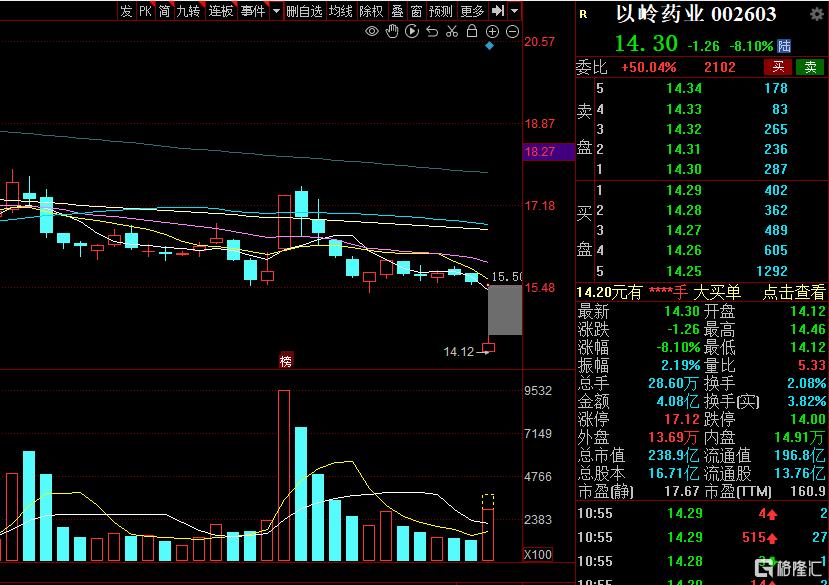Open the 更多 more menu
829x585 pixels.
pyautogui.click(x=472, y=11)
